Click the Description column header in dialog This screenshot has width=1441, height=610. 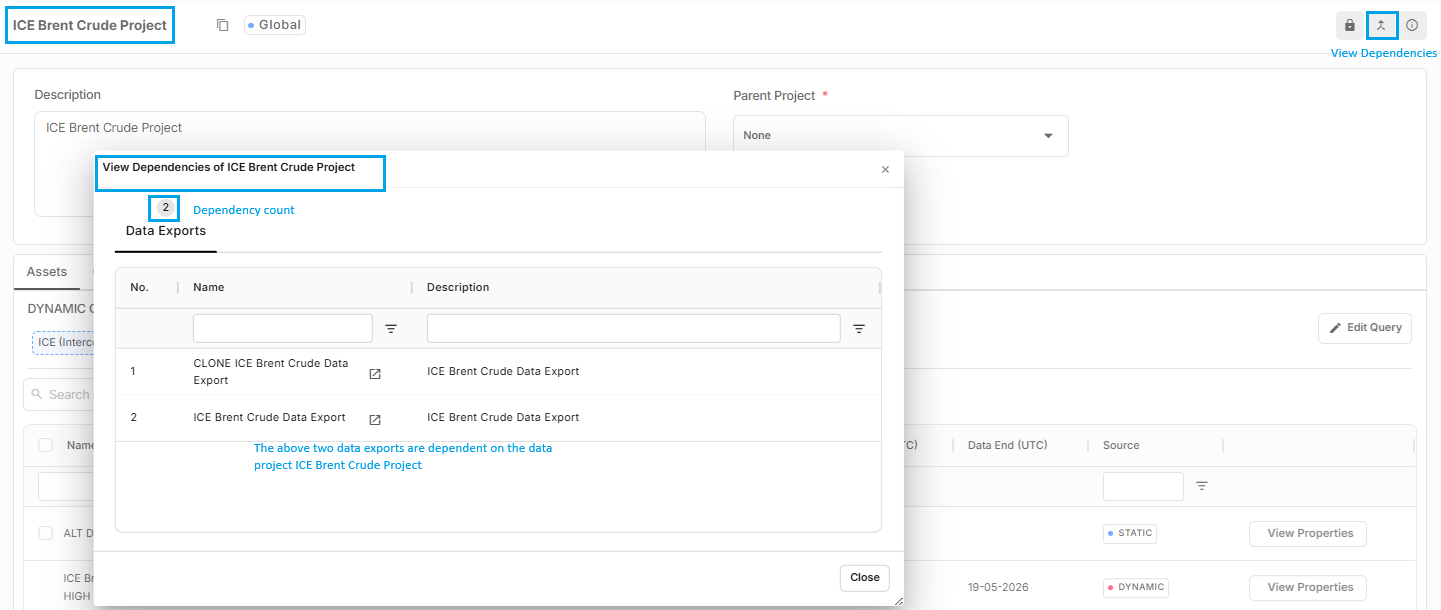(458, 287)
